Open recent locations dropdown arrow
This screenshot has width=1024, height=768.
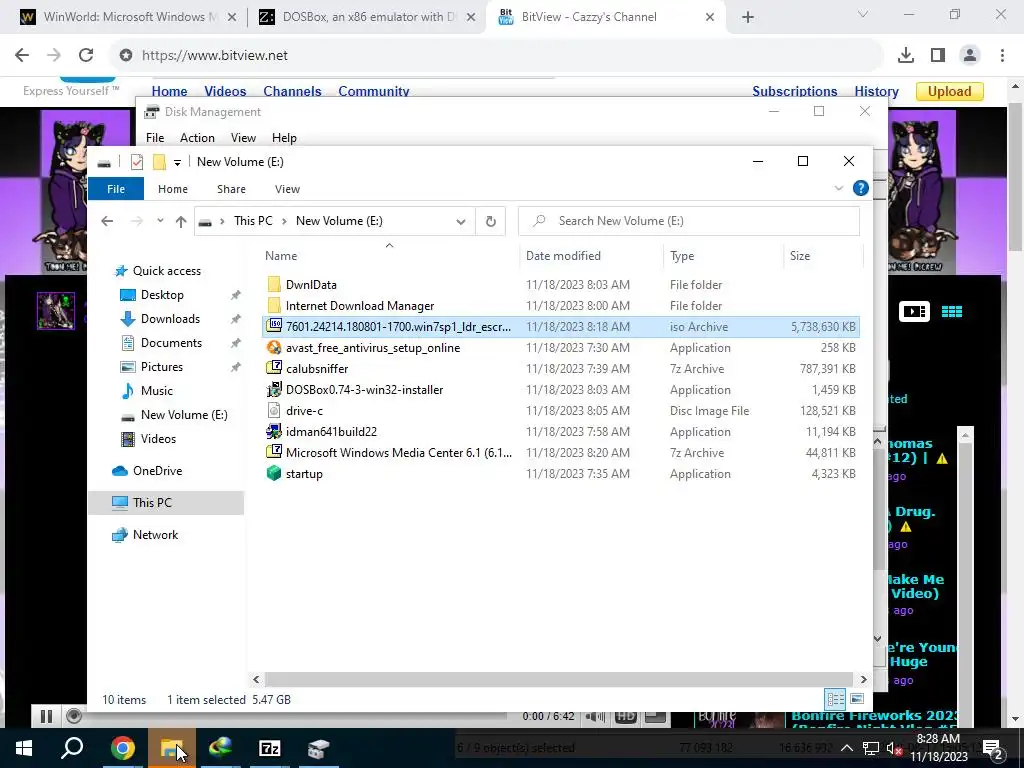click(160, 221)
